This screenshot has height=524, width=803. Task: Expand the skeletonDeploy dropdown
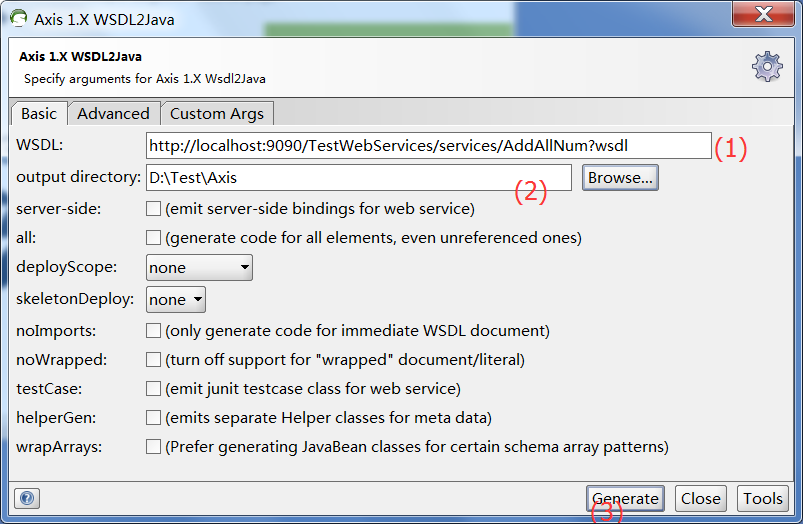[x=176, y=299]
